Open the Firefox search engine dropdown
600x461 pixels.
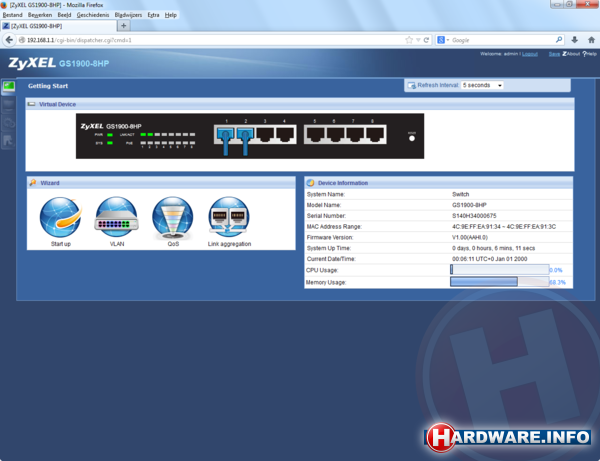(x=443, y=40)
